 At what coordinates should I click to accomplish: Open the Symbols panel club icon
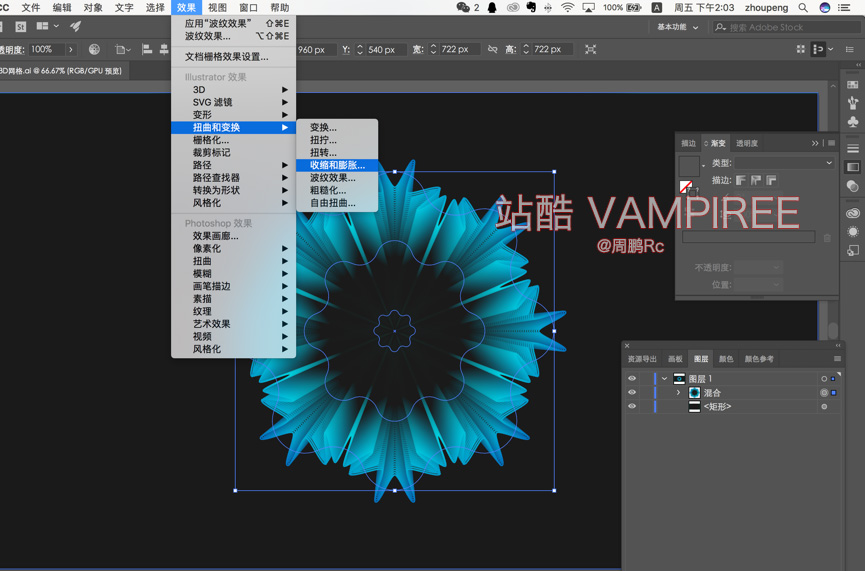coord(853,121)
